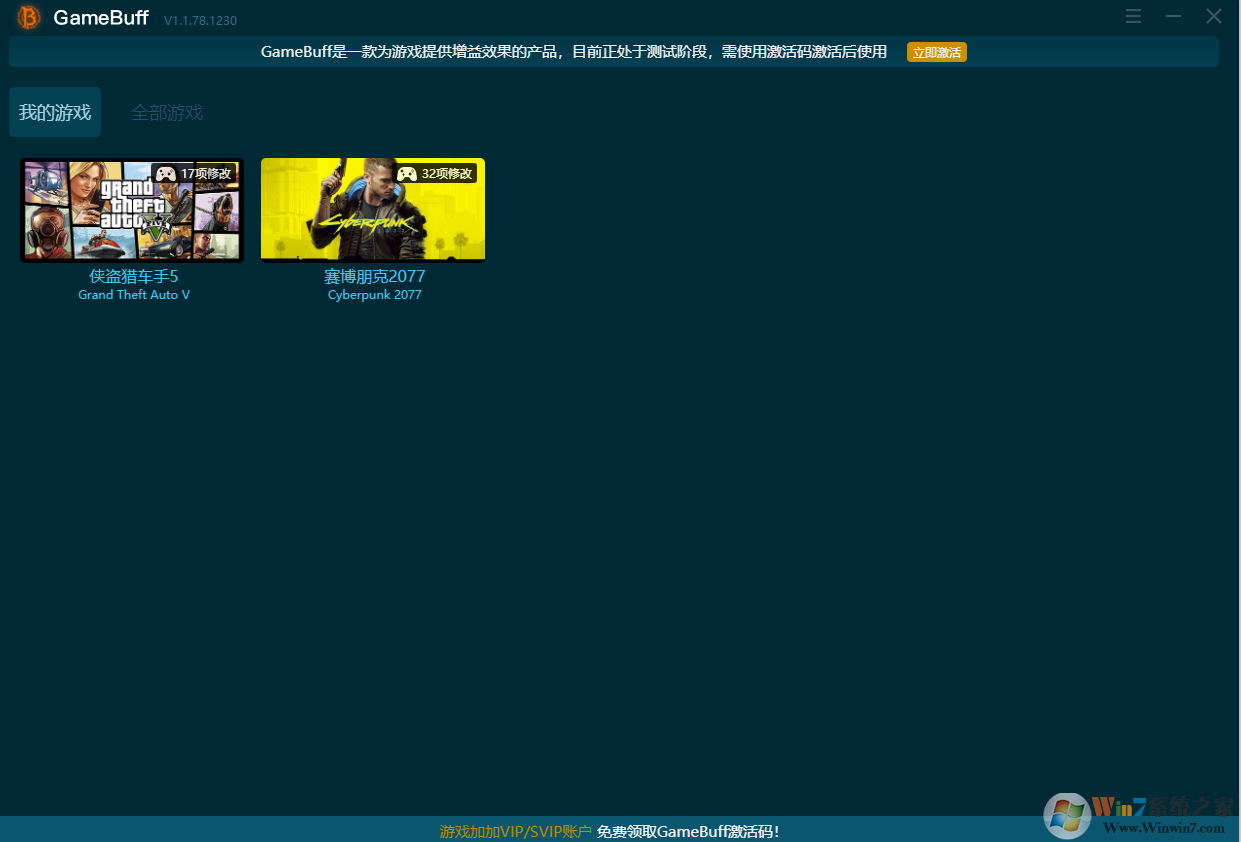The image size is (1241, 842).
Task: Close the GameBuff window
Action: click(1214, 17)
